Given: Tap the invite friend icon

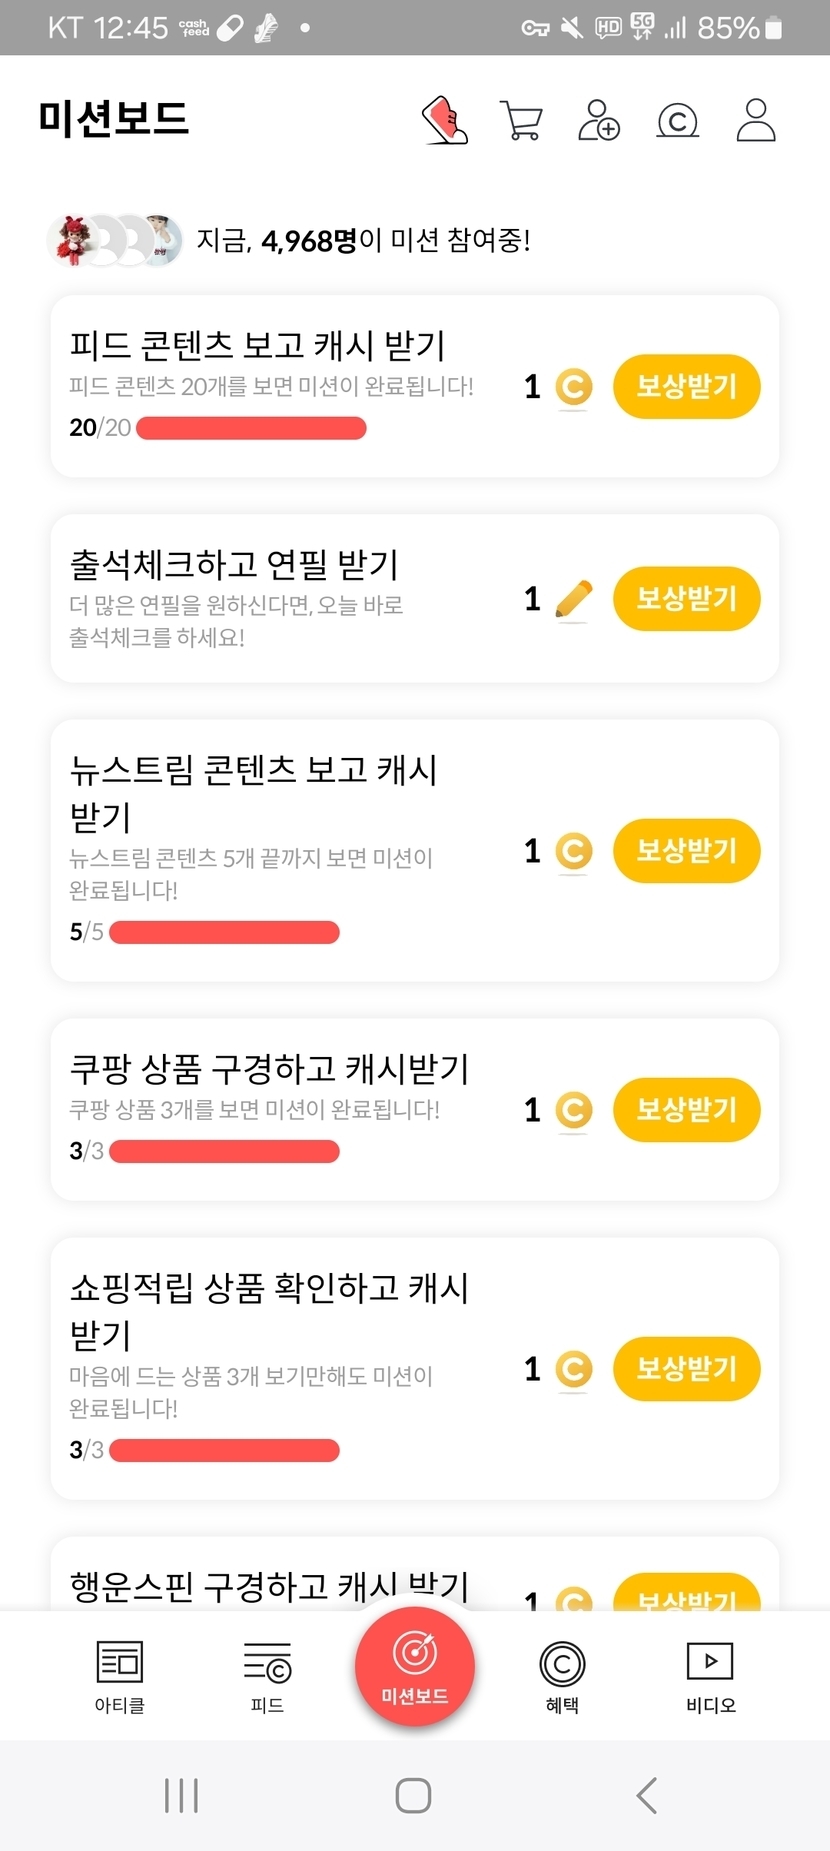Looking at the screenshot, I should tap(599, 121).
